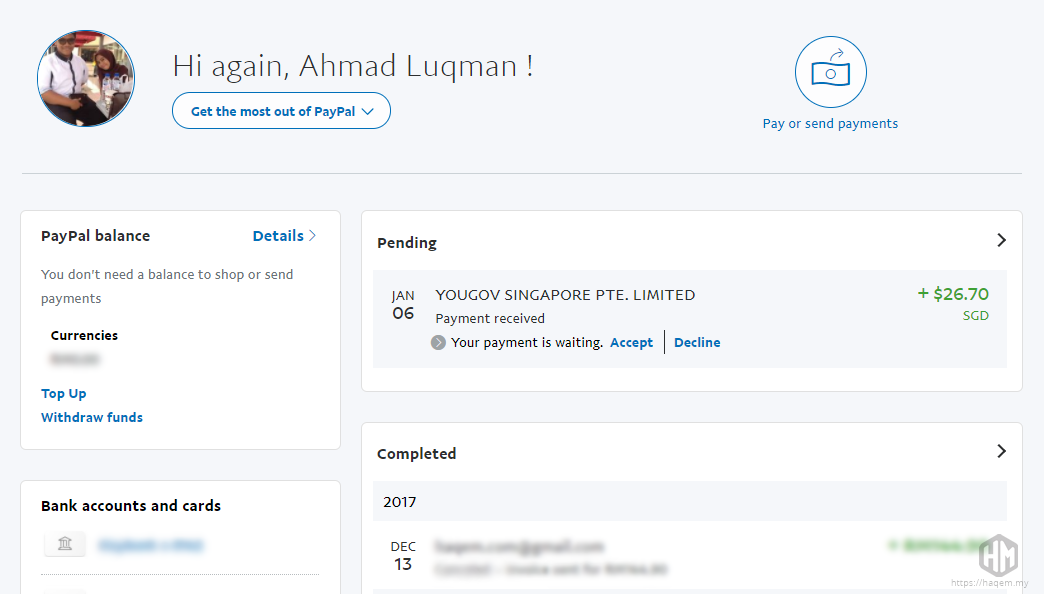Viewport: 1044px width, 594px height.
Task: Open the profile photo
Action: click(x=86, y=78)
